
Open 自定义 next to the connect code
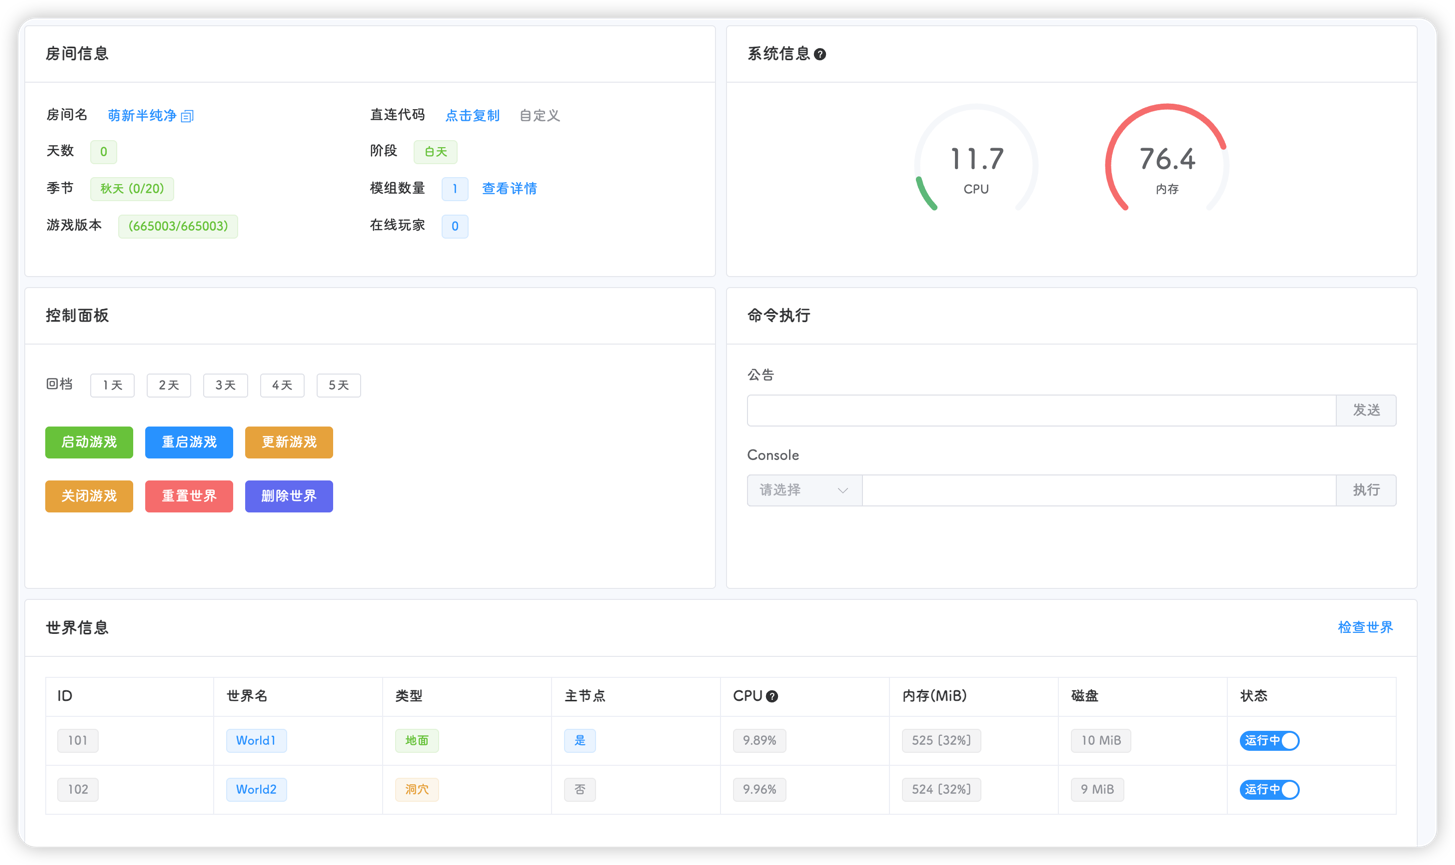[x=538, y=115]
